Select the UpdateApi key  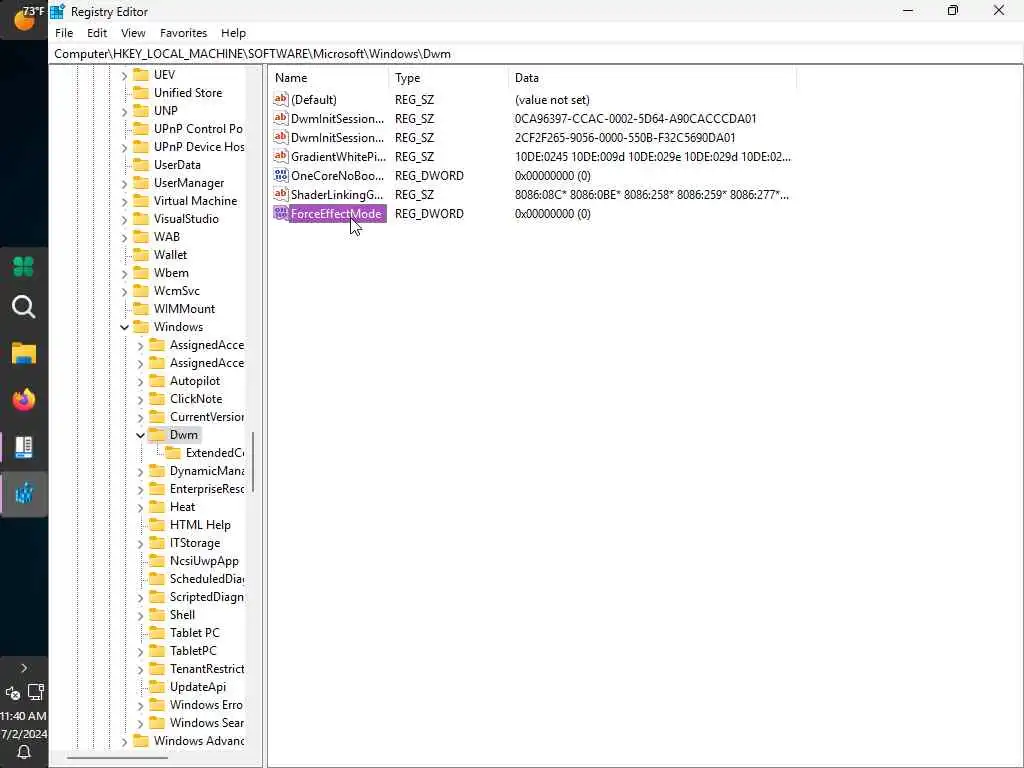click(198, 687)
